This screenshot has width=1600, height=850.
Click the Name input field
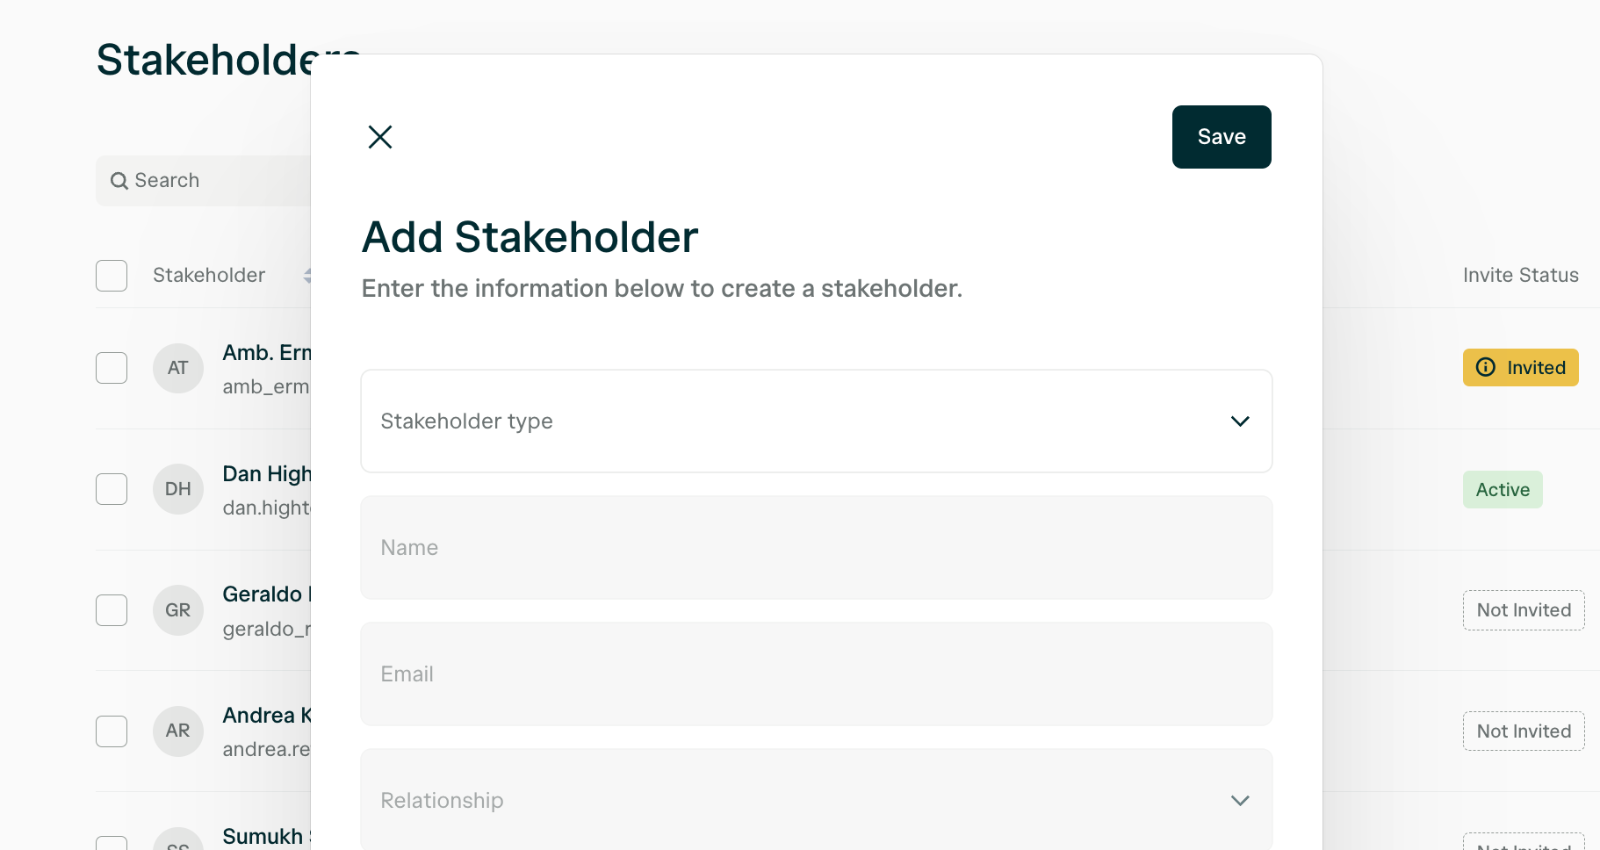[816, 548]
